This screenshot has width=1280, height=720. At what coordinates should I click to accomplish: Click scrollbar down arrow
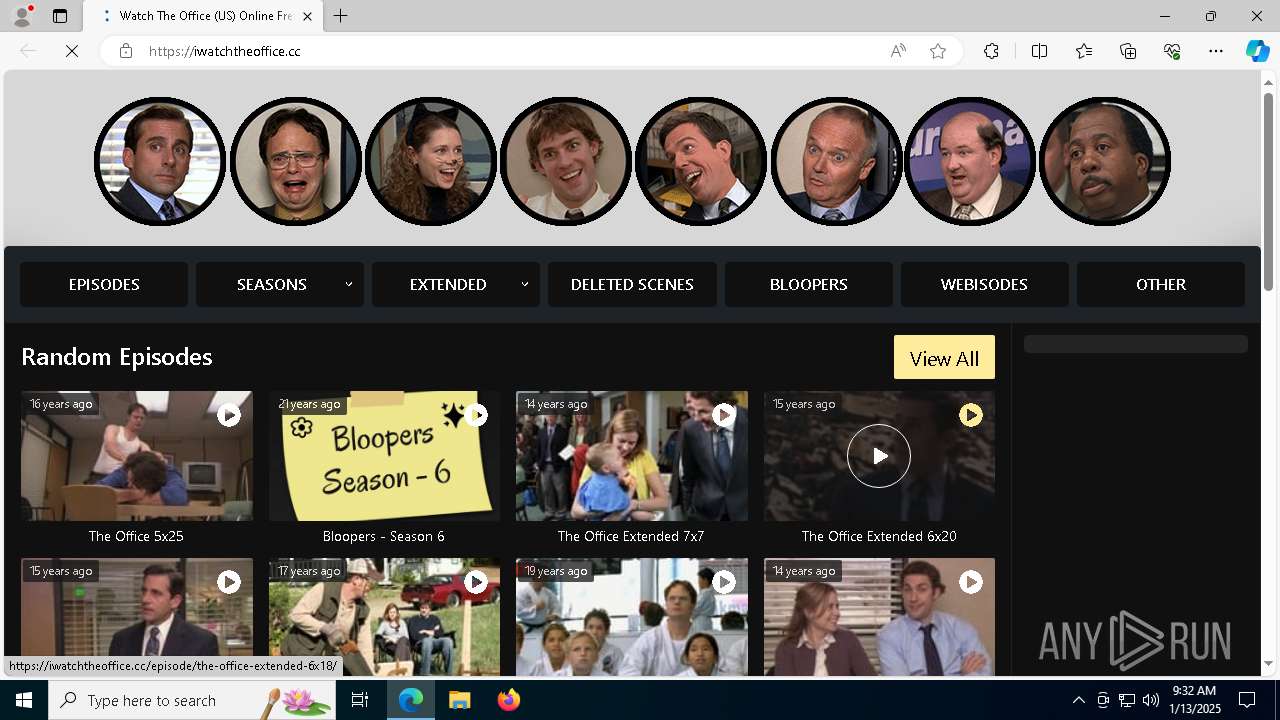1269,663
